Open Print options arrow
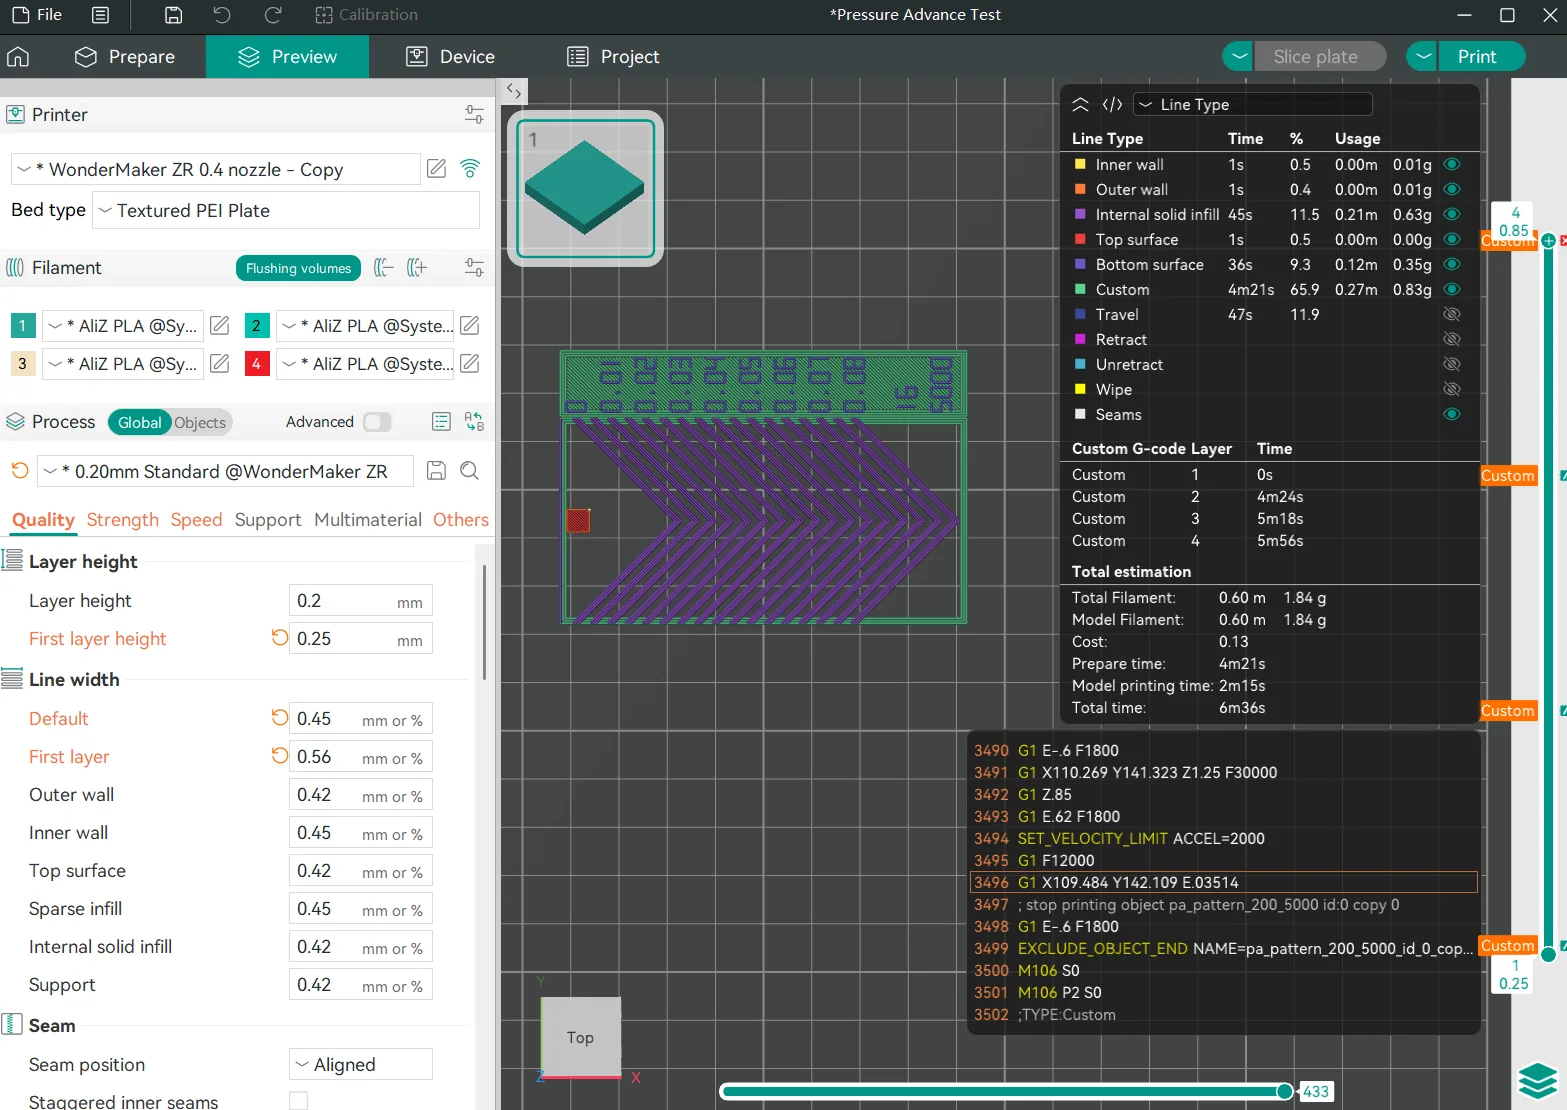 coord(1422,57)
